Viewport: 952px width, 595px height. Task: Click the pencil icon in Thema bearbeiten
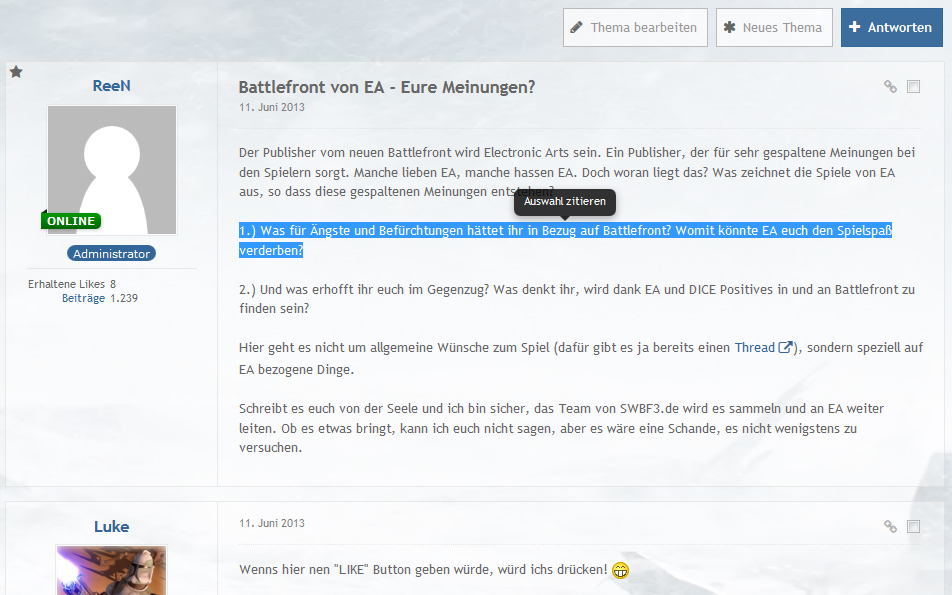(577, 27)
